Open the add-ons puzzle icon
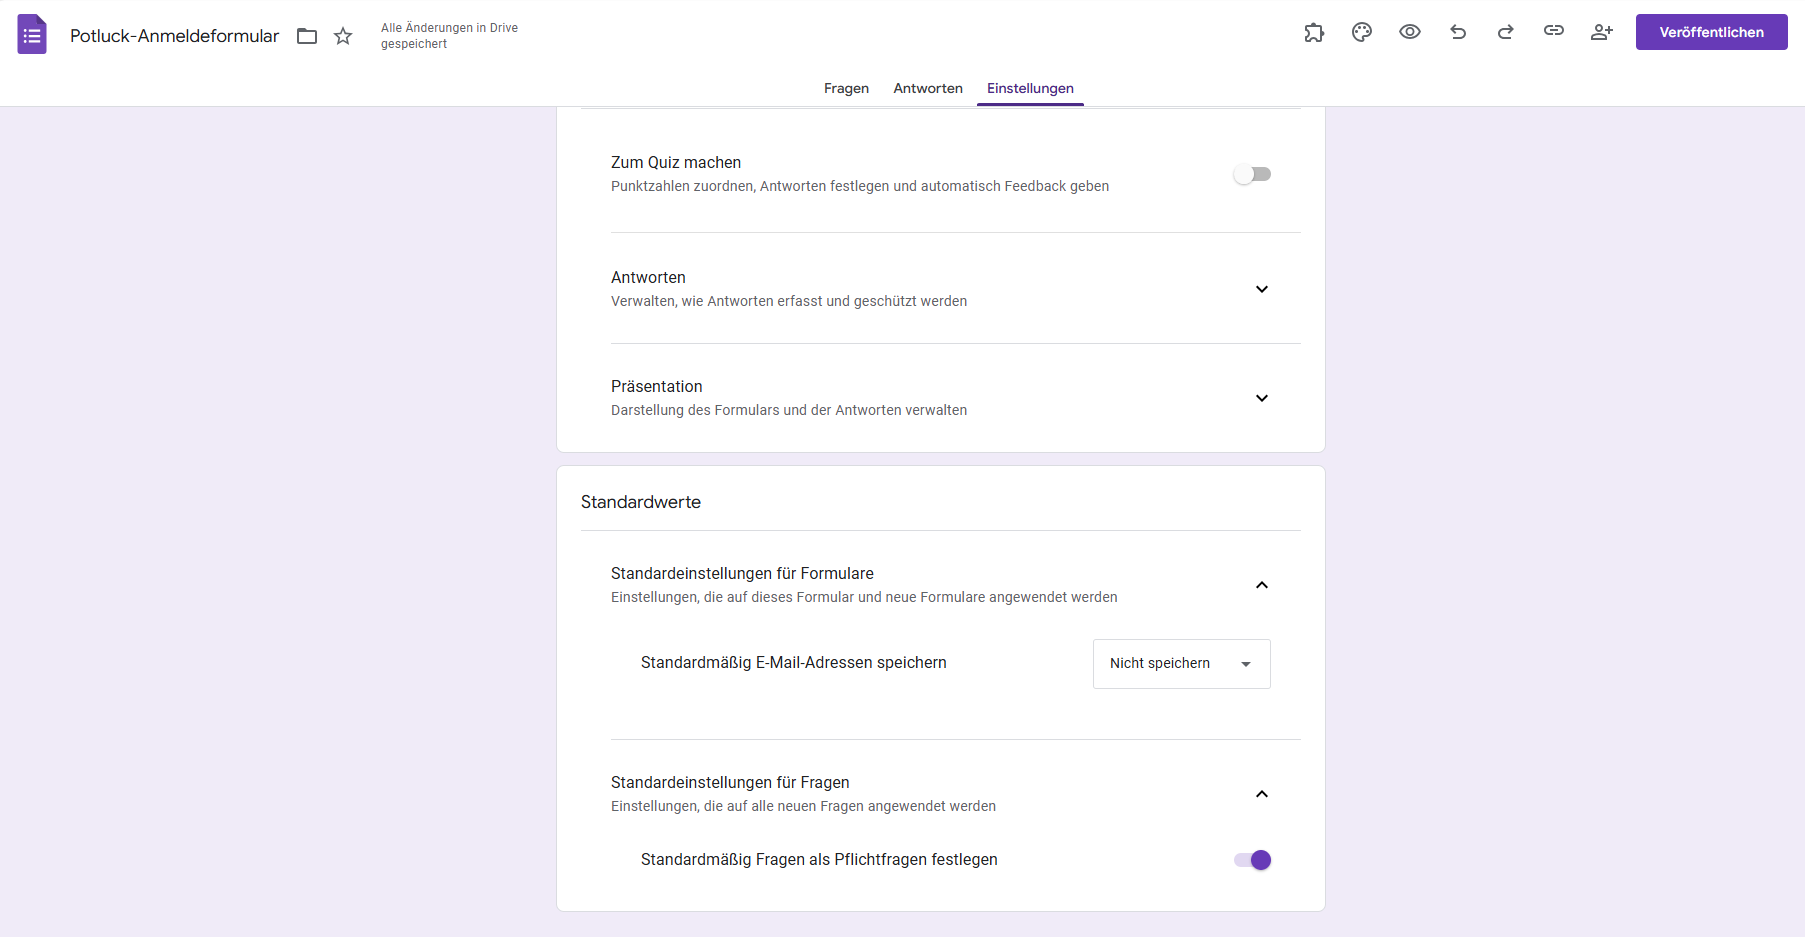The image size is (1805, 937). pos(1314,32)
